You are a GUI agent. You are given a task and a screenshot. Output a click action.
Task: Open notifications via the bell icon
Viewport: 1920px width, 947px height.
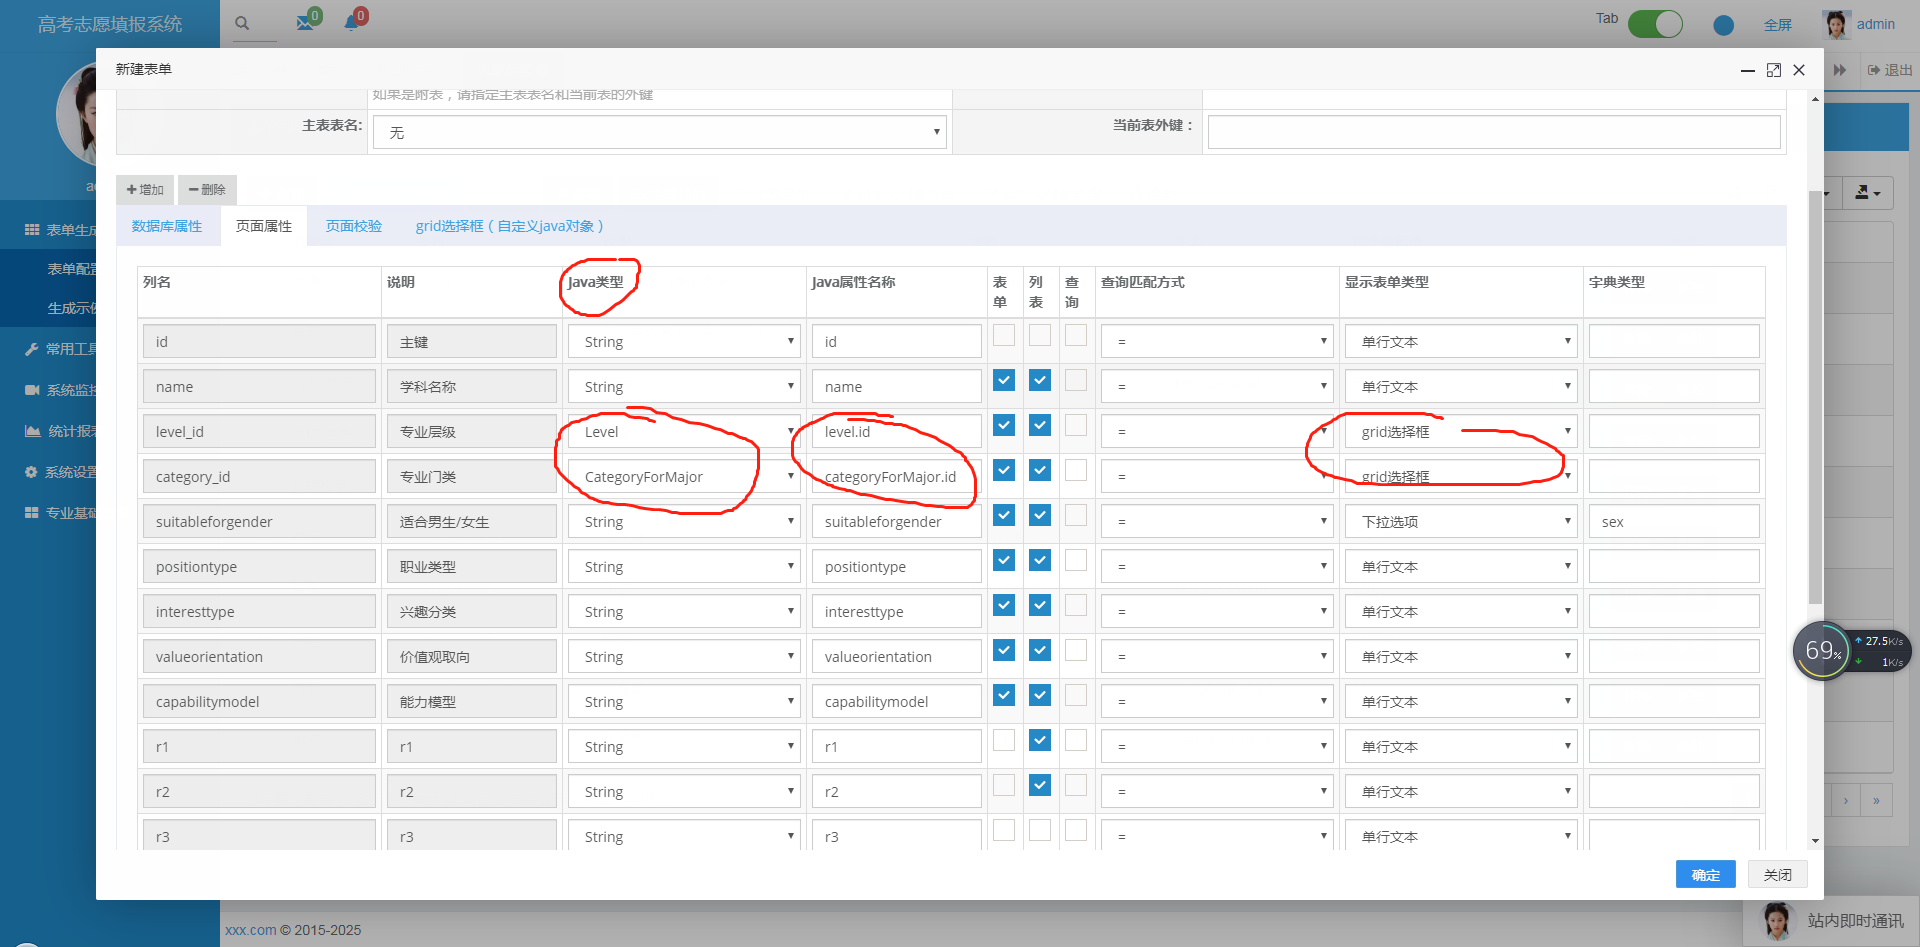pyautogui.click(x=350, y=23)
